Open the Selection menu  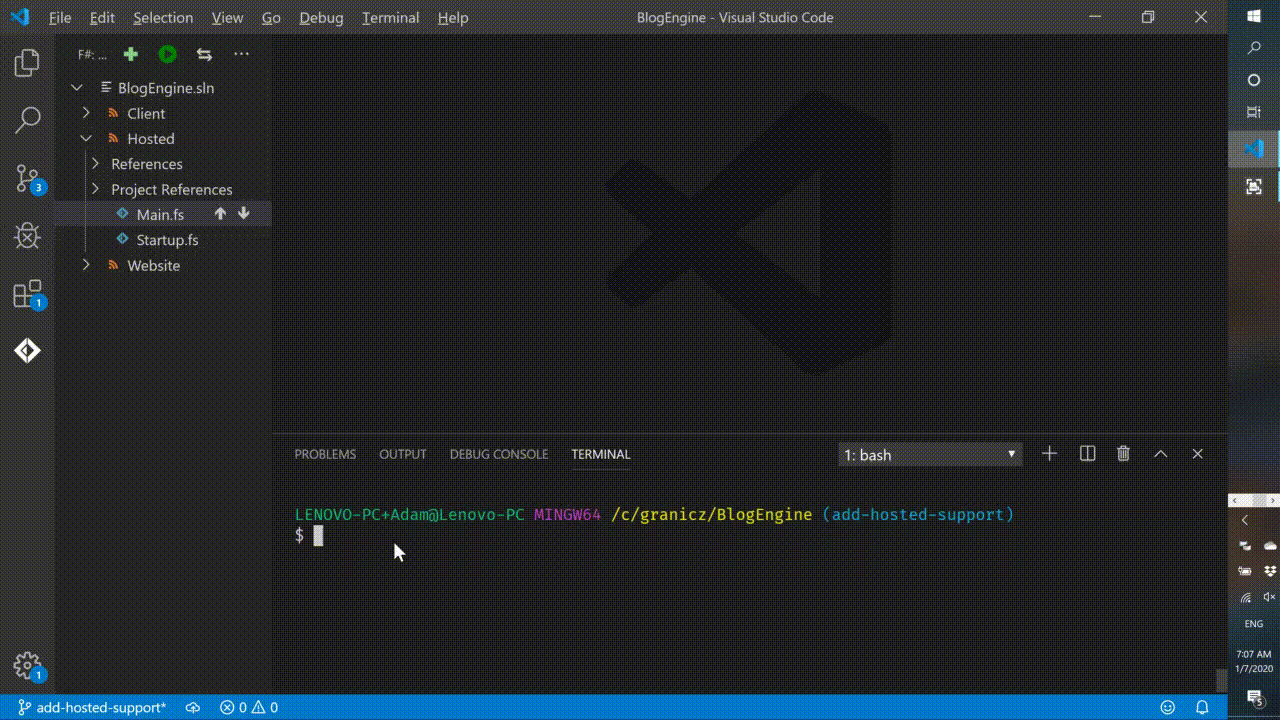(x=163, y=17)
